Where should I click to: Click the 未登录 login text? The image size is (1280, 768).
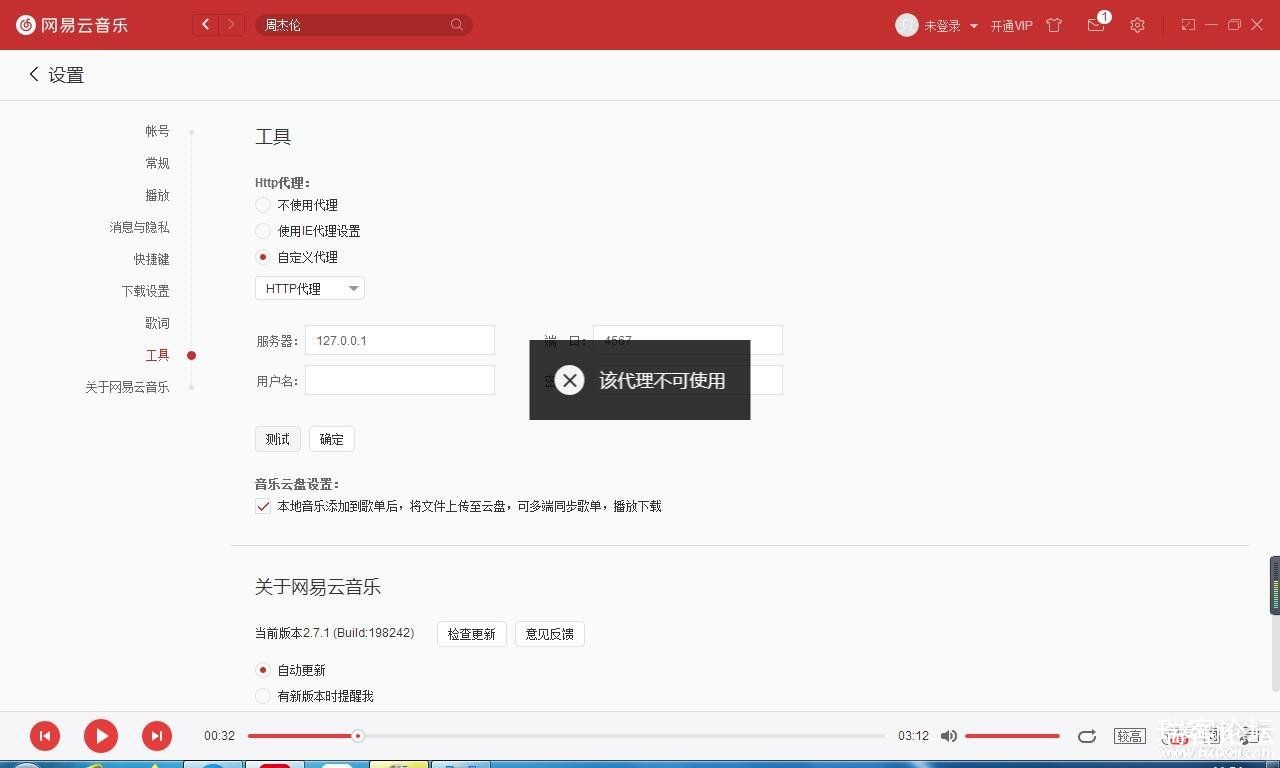[942, 26]
